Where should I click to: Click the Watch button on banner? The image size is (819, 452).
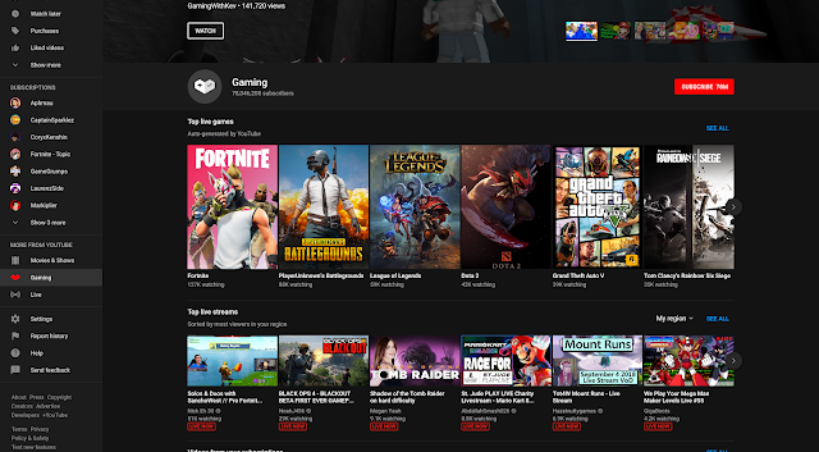(205, 31)
